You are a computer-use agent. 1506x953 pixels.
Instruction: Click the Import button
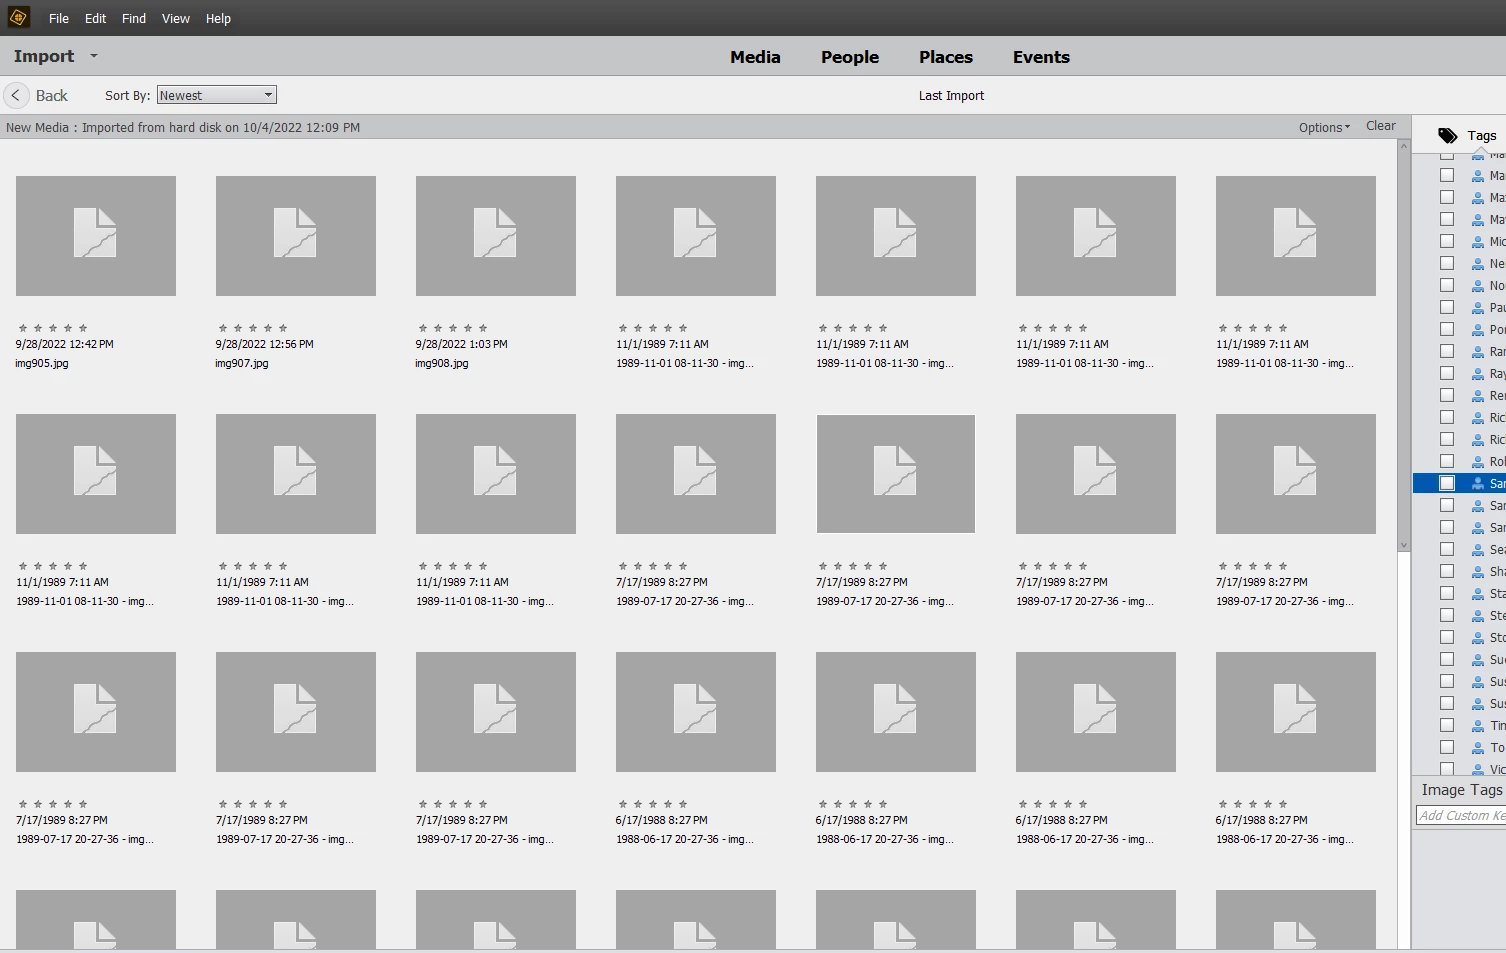(x=44, y=56)
